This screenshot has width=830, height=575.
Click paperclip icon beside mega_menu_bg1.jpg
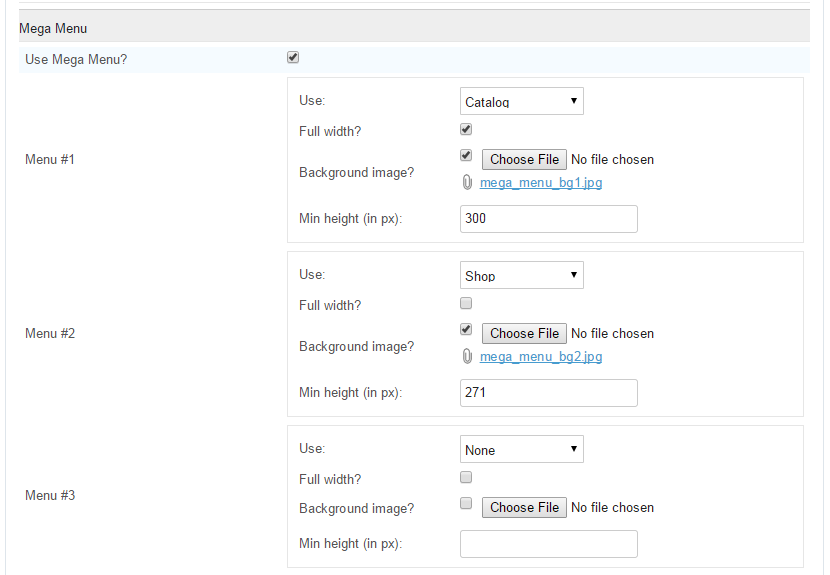click(x=467, y=183)
